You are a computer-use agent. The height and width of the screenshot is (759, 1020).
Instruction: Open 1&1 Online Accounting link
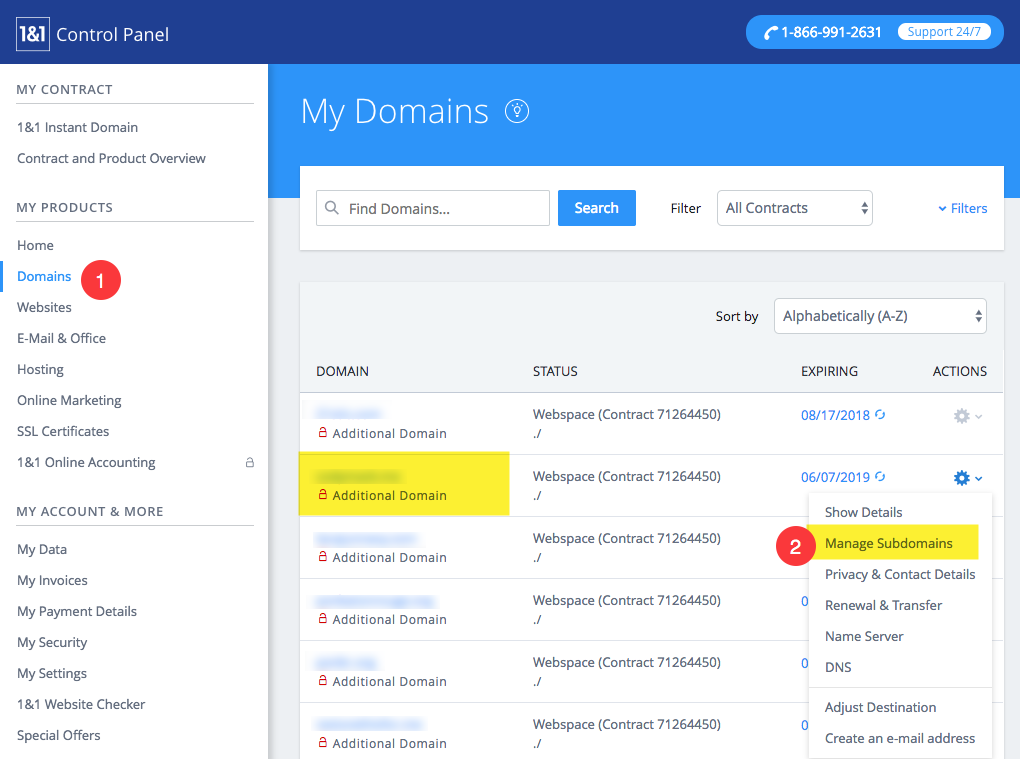click(86, 462)
